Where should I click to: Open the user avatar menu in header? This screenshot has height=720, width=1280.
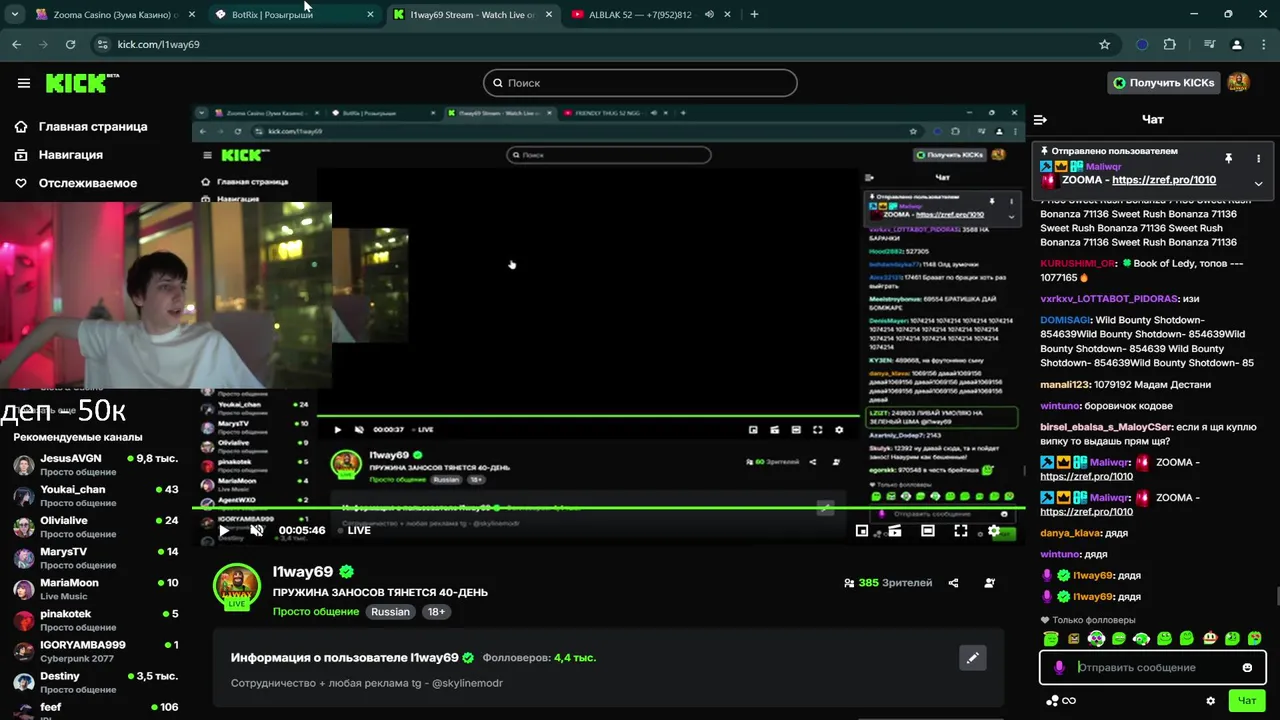click(x=1238, y=82)
